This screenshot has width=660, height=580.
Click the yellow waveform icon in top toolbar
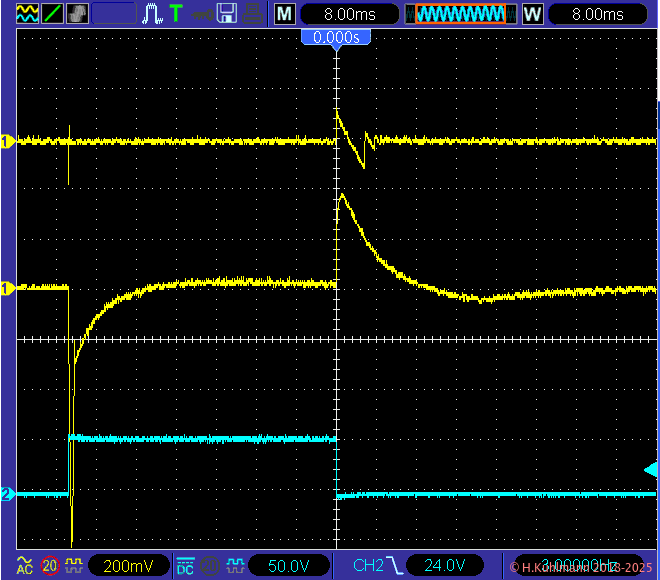tap(28, 14)
